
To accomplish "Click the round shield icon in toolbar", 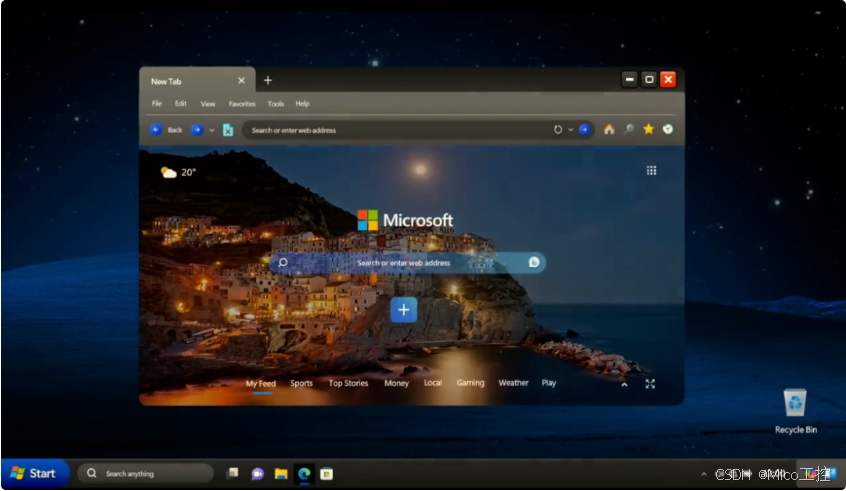I will pos(668,129).
